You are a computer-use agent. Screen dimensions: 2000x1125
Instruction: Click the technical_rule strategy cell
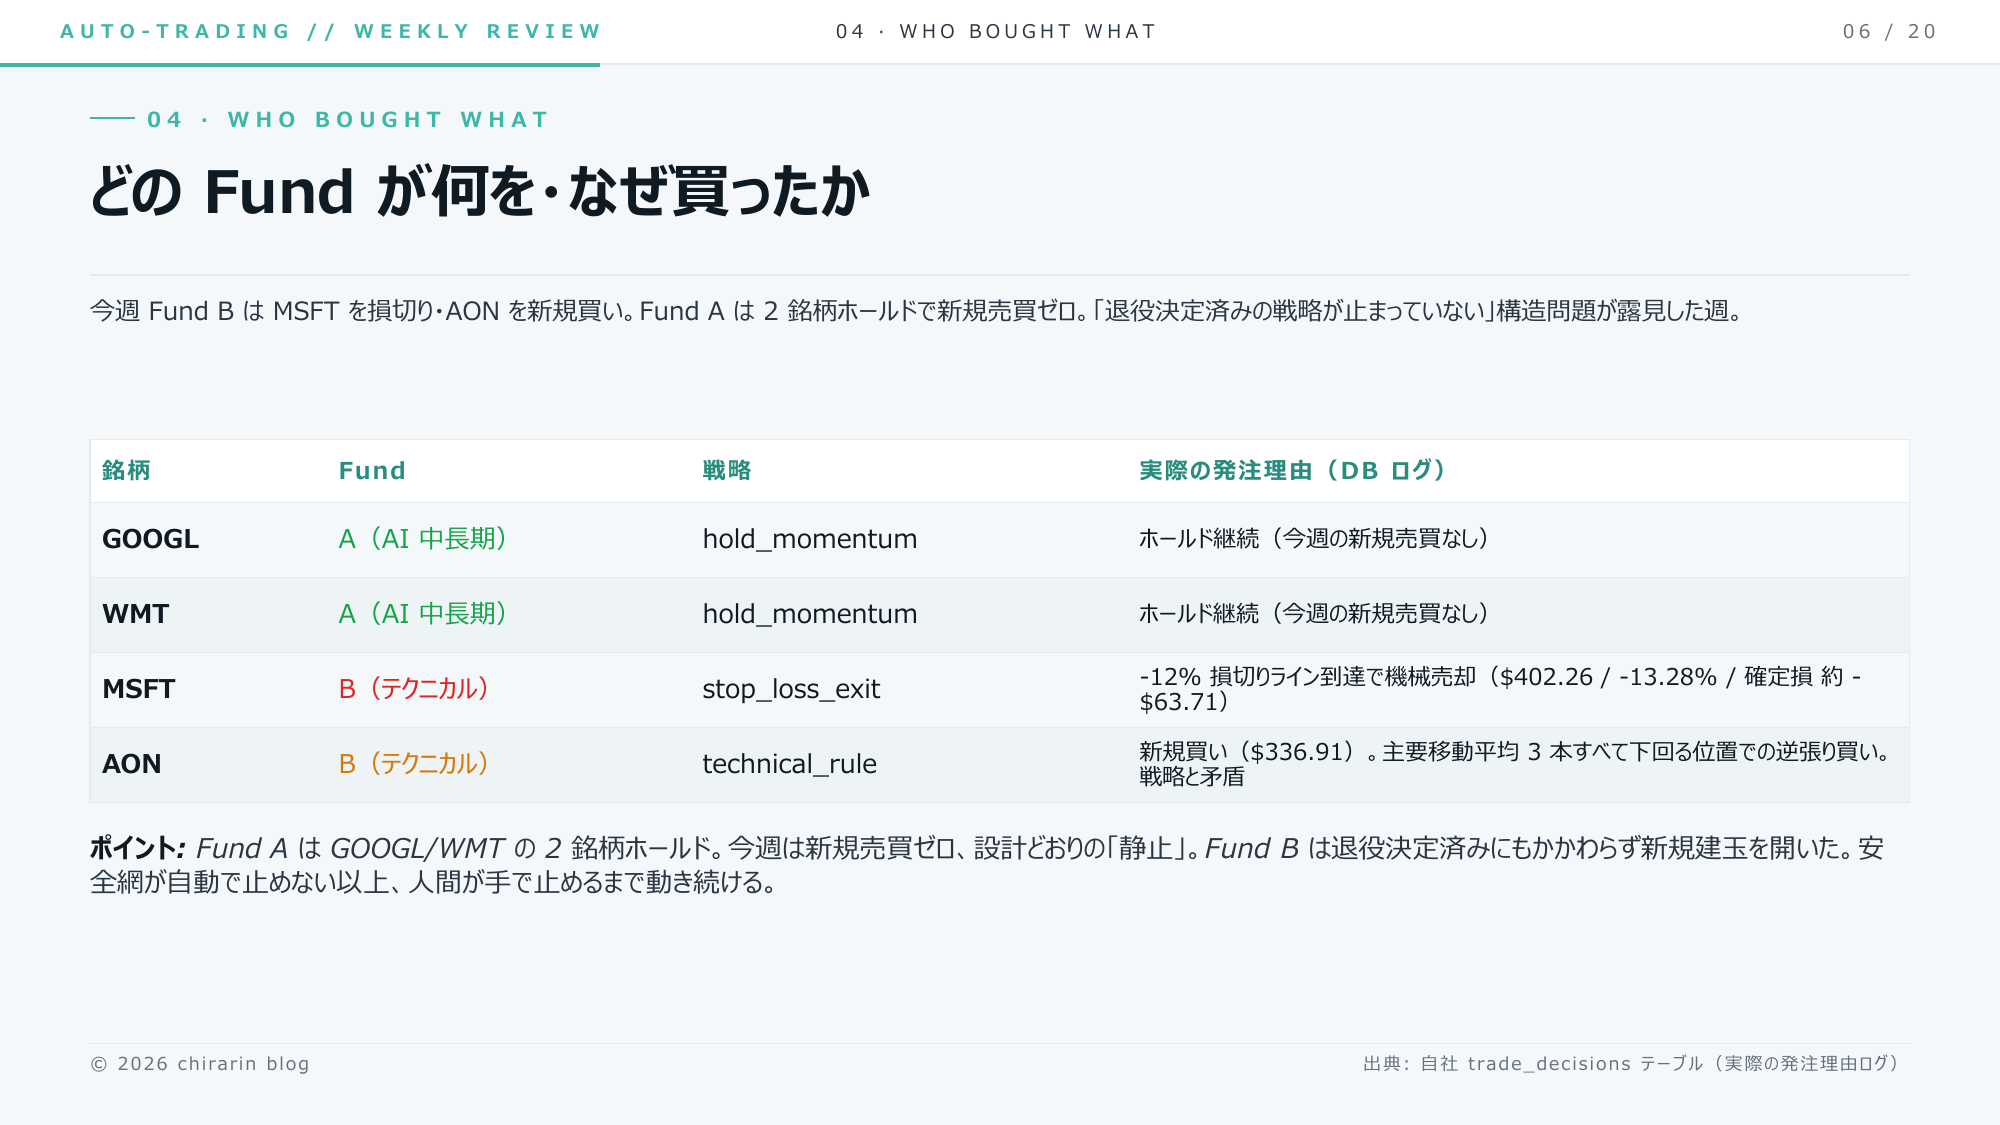(789, 764)
